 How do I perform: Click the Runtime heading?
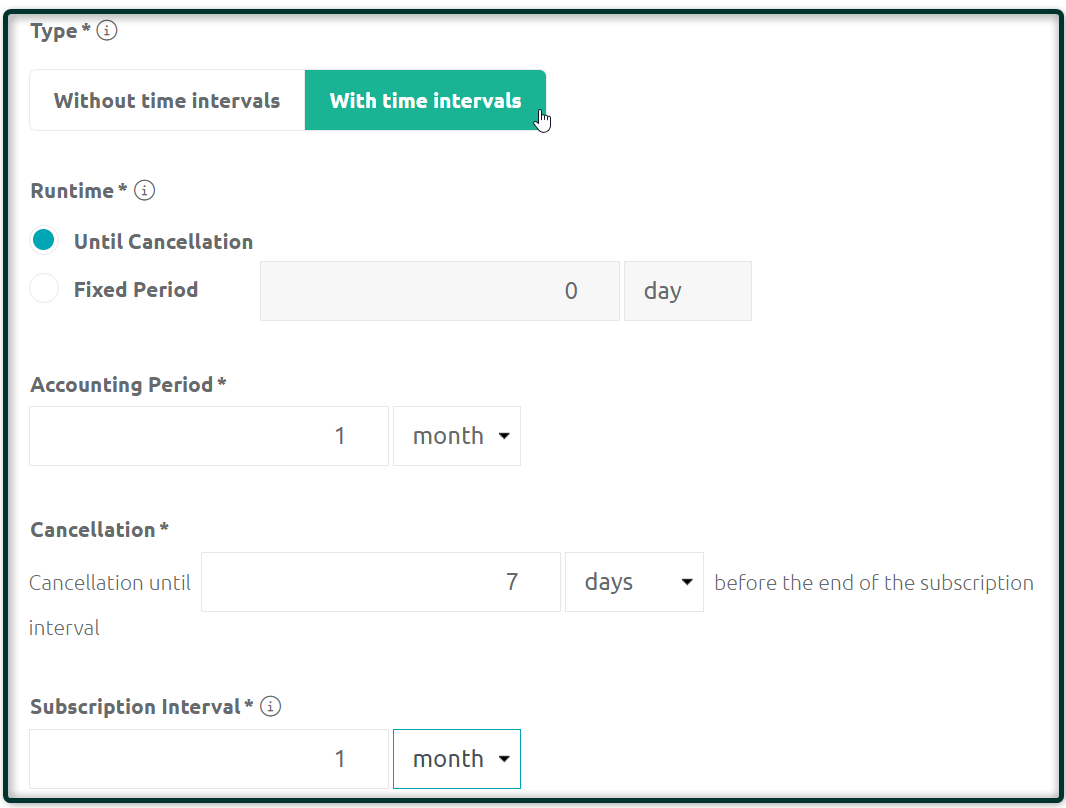click(78, 191)
